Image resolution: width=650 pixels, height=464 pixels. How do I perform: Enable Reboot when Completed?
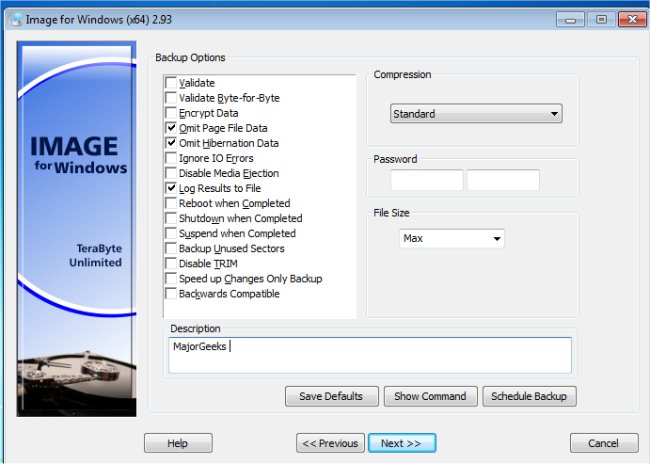171,203
